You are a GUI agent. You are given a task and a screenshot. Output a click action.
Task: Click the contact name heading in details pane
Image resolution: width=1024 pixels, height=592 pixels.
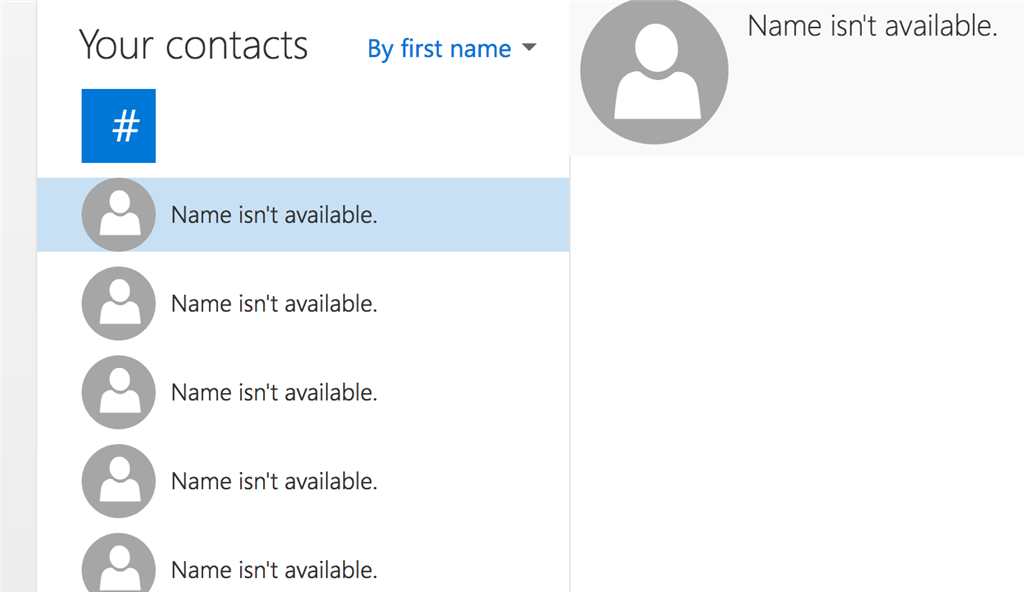pos(872,26)
